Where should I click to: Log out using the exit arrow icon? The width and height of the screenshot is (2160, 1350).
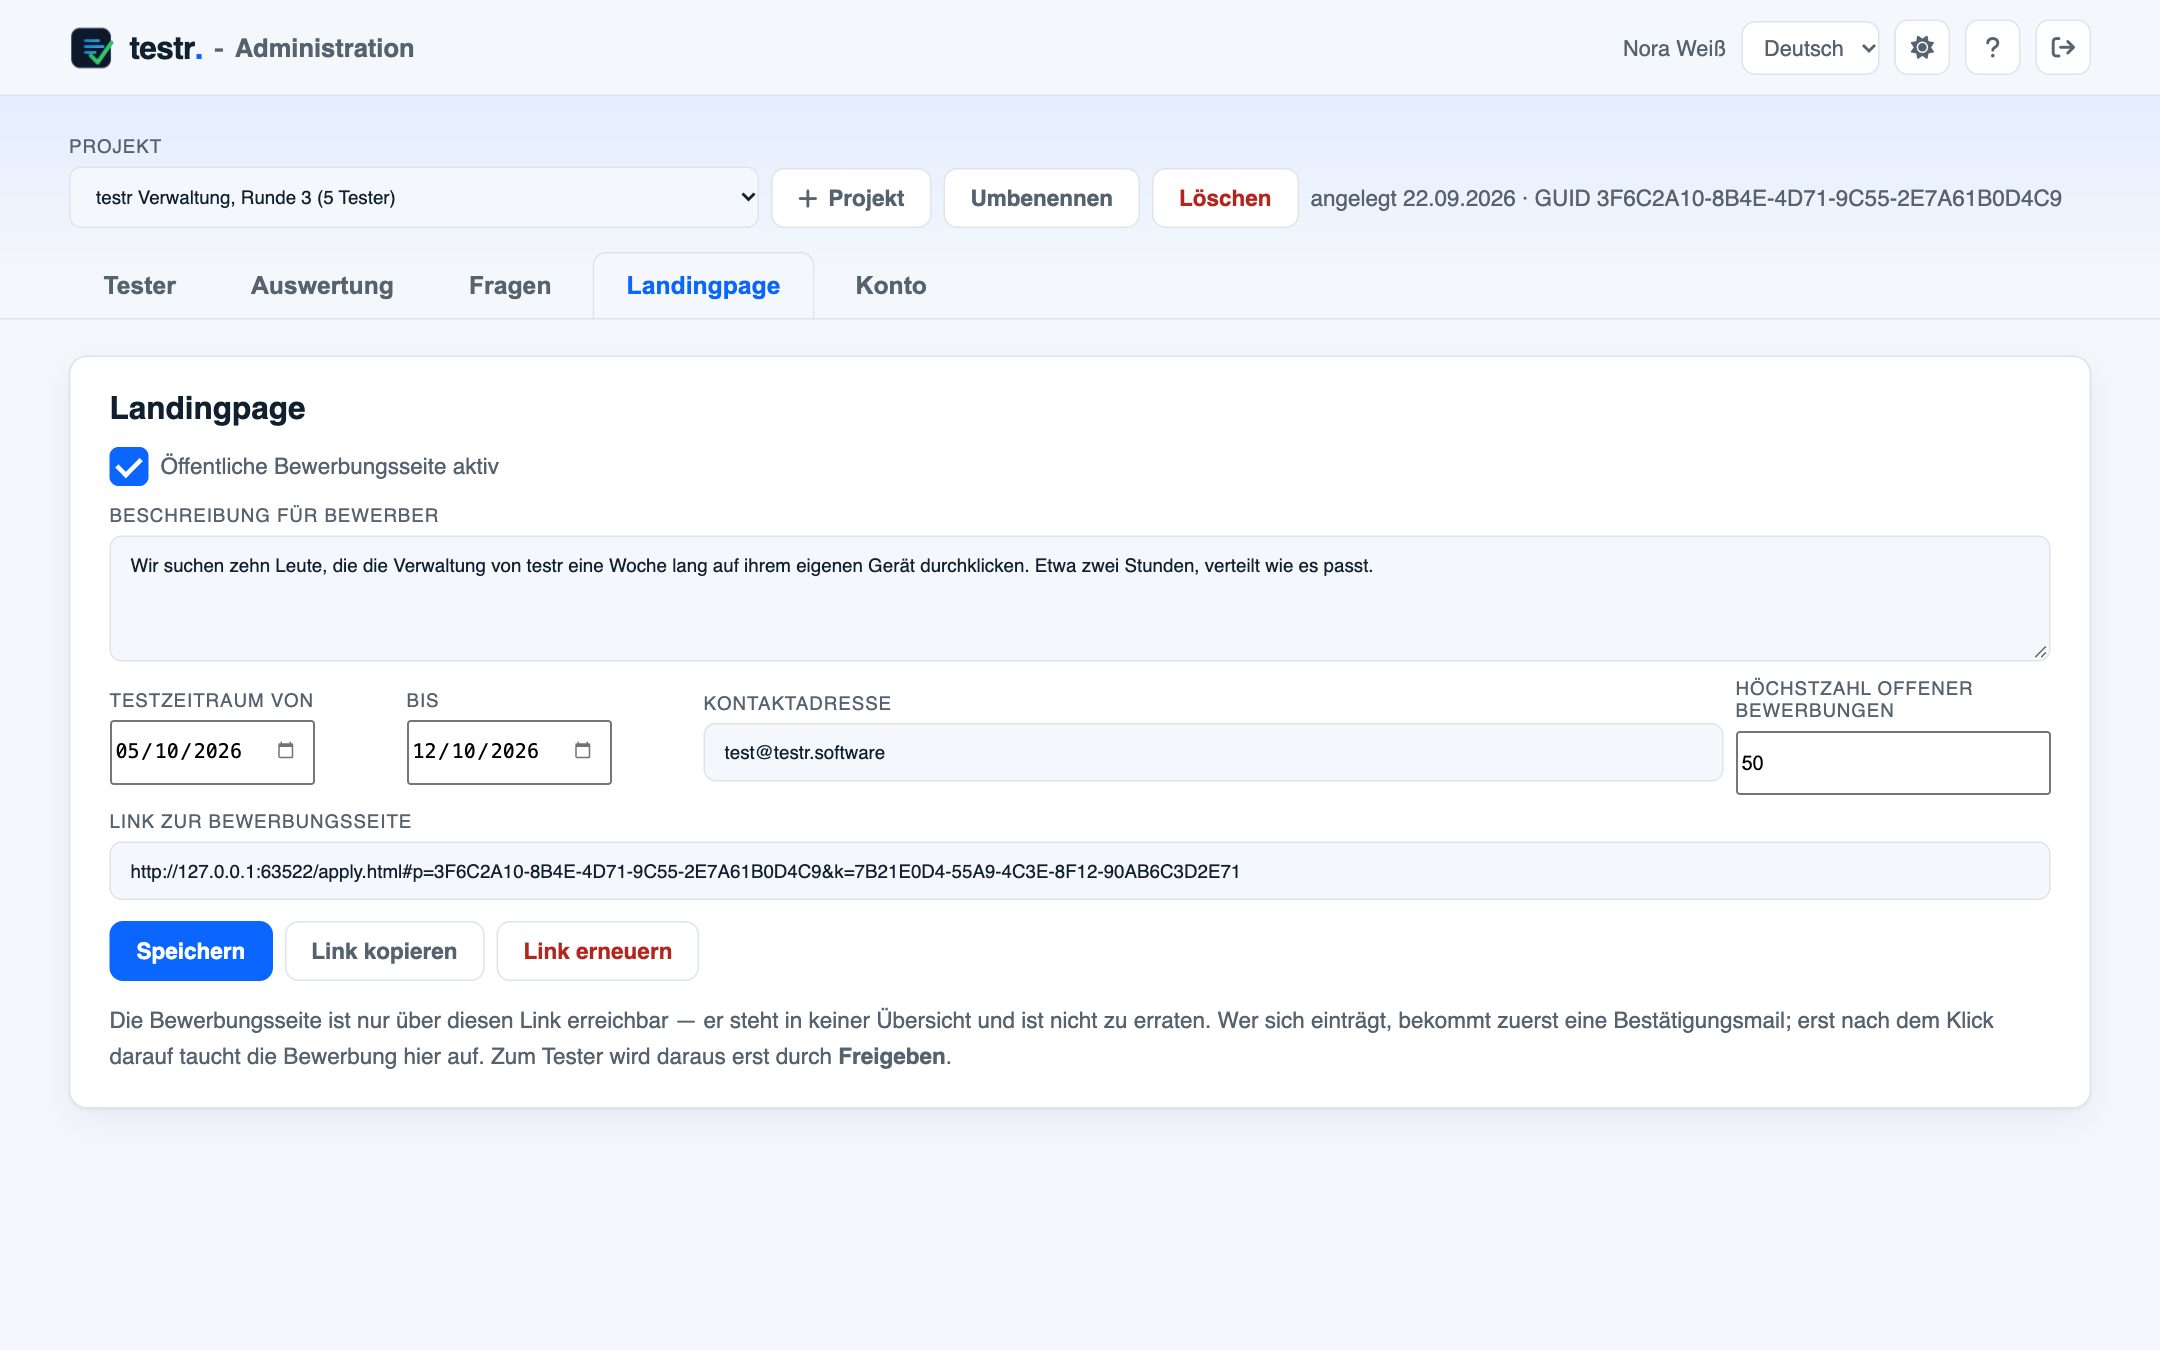(x=2063, y=48)
